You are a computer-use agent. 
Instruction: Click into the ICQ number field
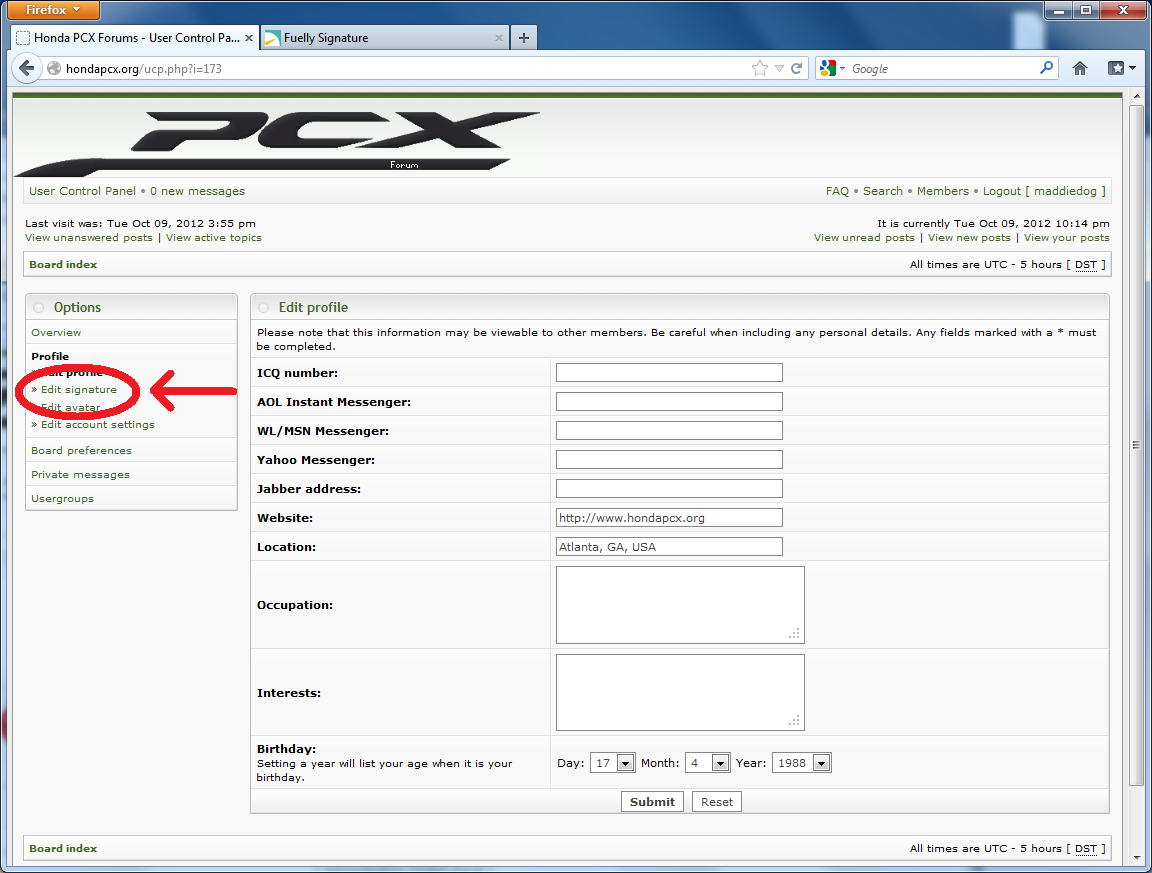(669, 373)
